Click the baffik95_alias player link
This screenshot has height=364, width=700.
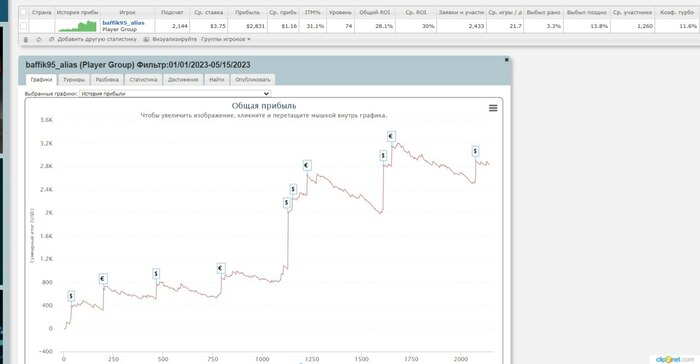click(x=123, y=23)
